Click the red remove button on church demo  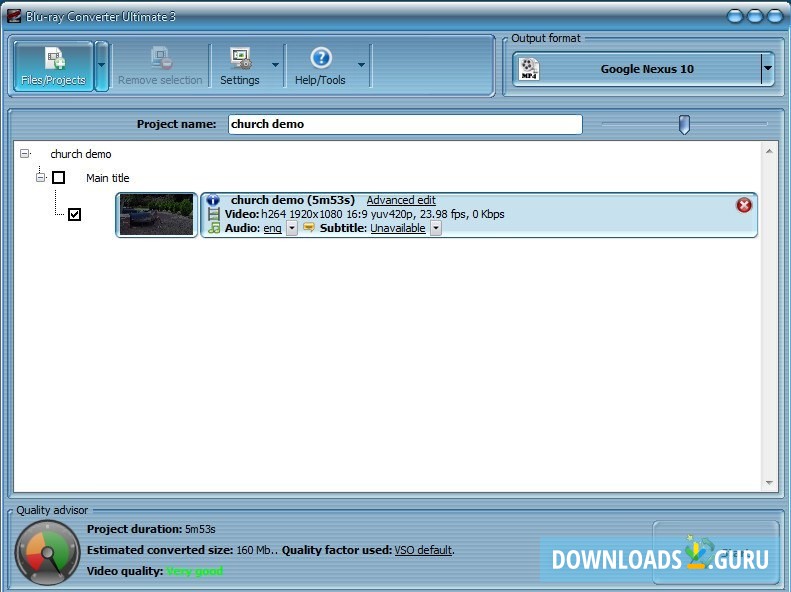tap(744, 205)
